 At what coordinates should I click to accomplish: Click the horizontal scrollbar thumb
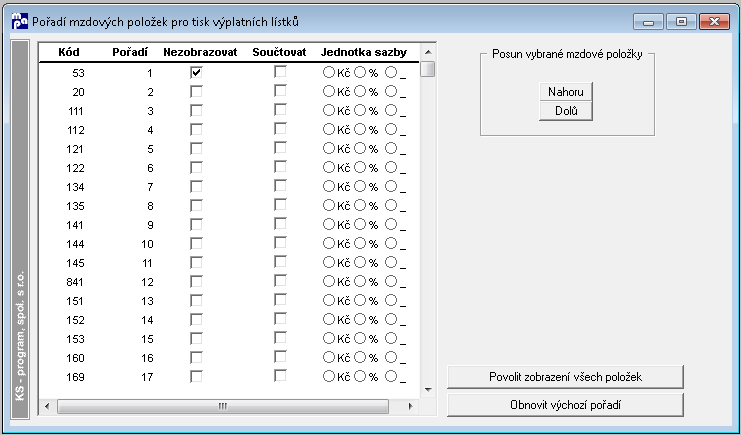coord(223,406)
